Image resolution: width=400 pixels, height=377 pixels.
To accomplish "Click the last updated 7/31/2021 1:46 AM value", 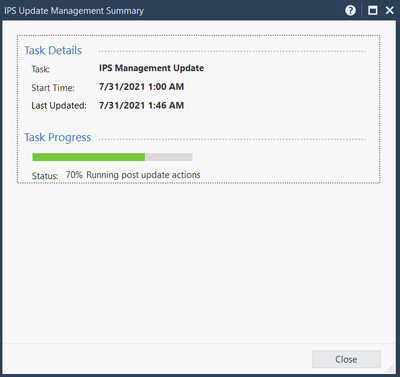I will pyautogui.click(x=141, y=105).
